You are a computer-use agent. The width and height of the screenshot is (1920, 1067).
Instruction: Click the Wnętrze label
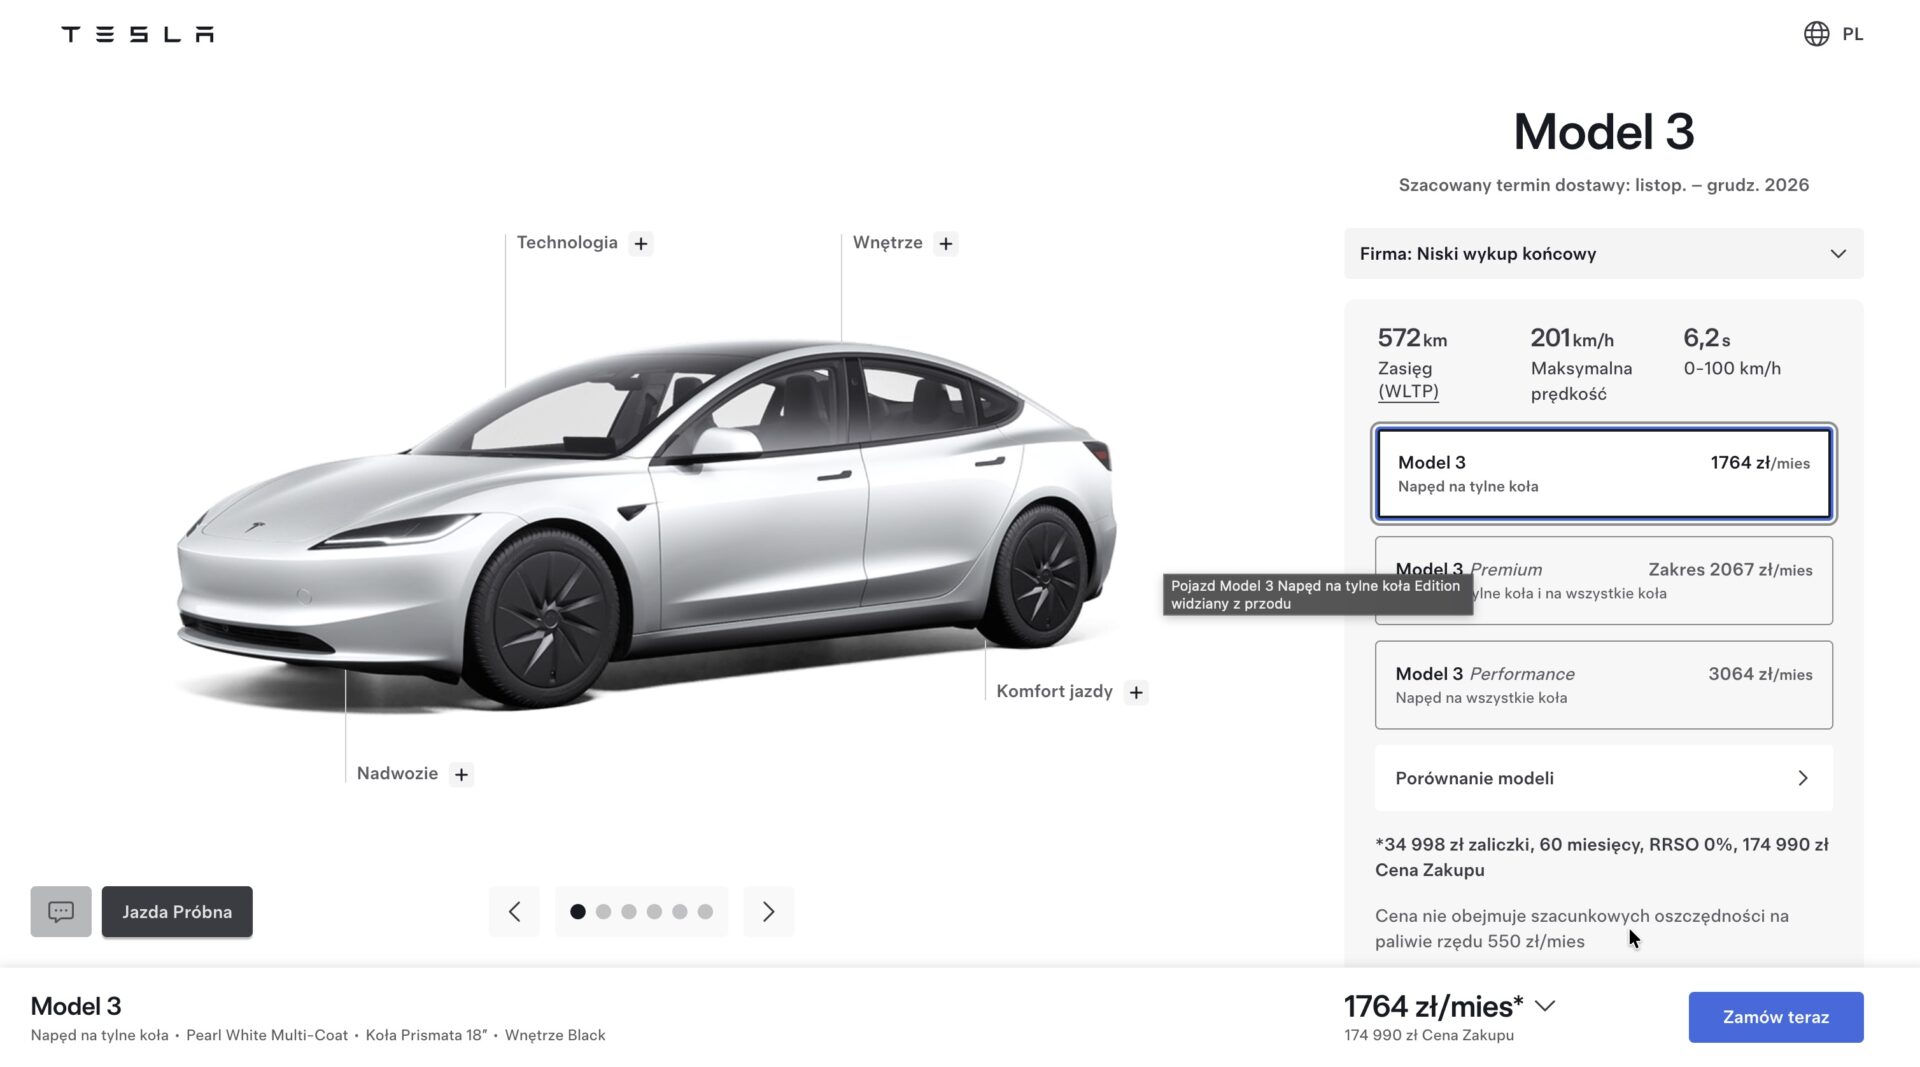(887, 243)
